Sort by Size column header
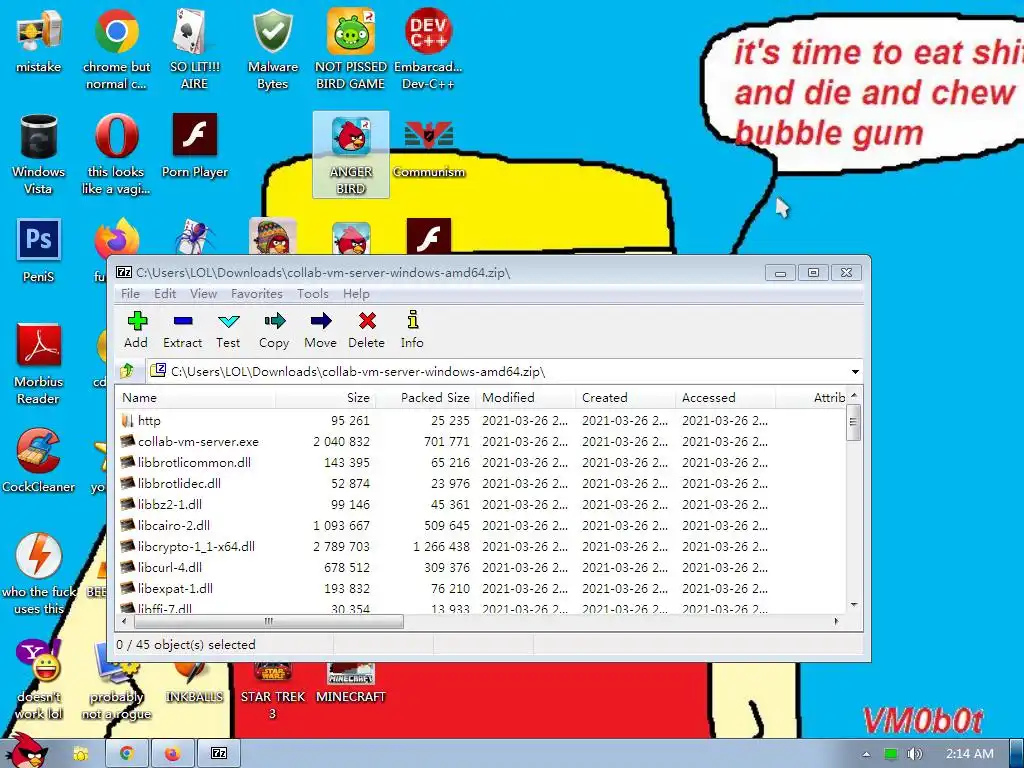 pos(325,398)
